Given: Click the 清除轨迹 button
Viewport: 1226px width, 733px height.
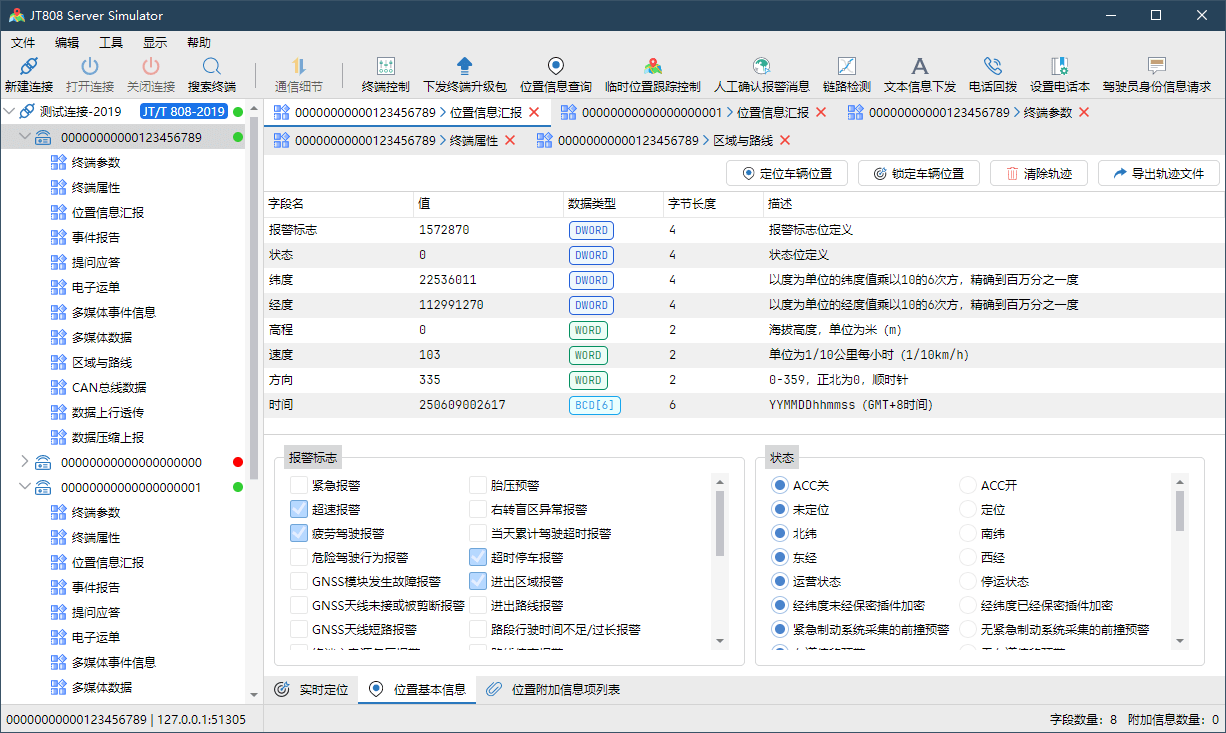Looking at the screenshot, I should tap(1038, 173).
